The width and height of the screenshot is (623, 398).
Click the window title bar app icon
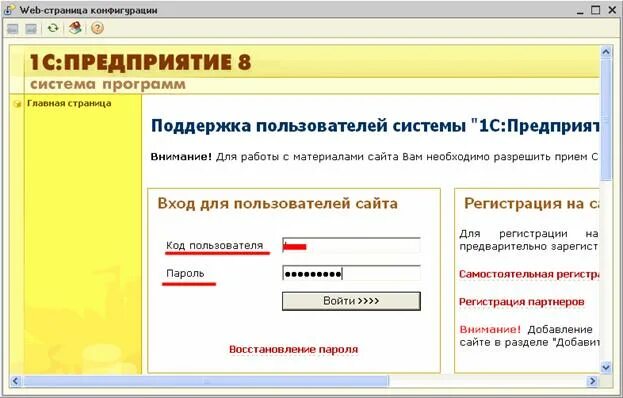click(x=9, y=10)
